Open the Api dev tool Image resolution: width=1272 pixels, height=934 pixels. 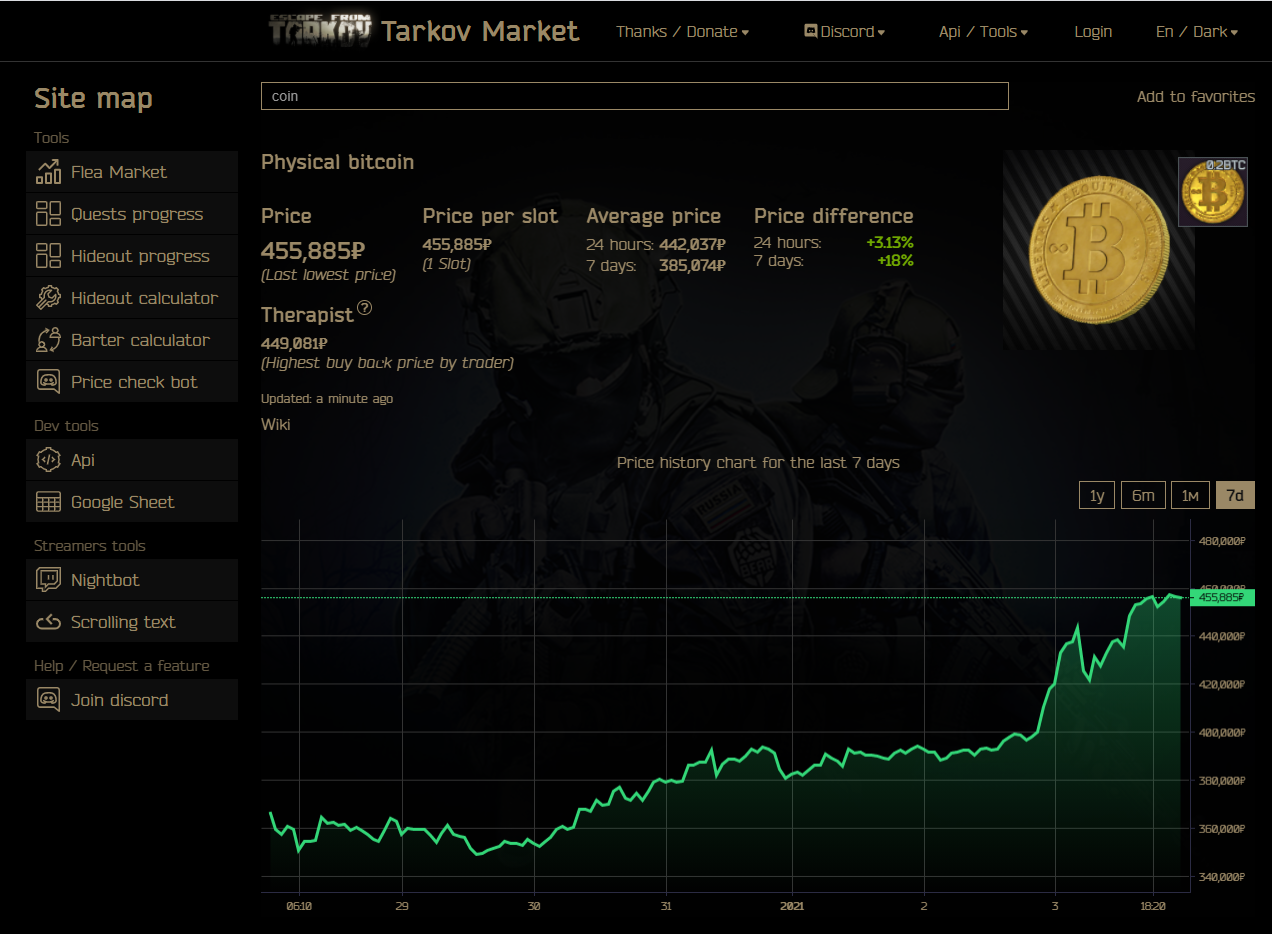point(132,460)
